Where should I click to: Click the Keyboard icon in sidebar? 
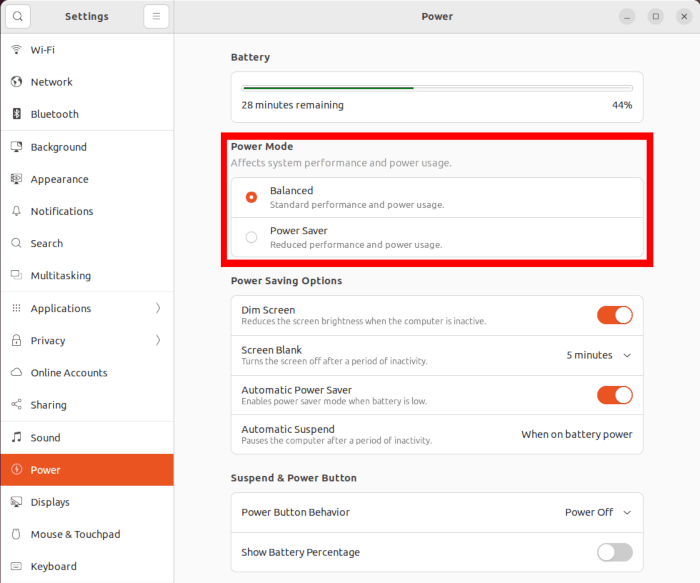coord(17,566)
